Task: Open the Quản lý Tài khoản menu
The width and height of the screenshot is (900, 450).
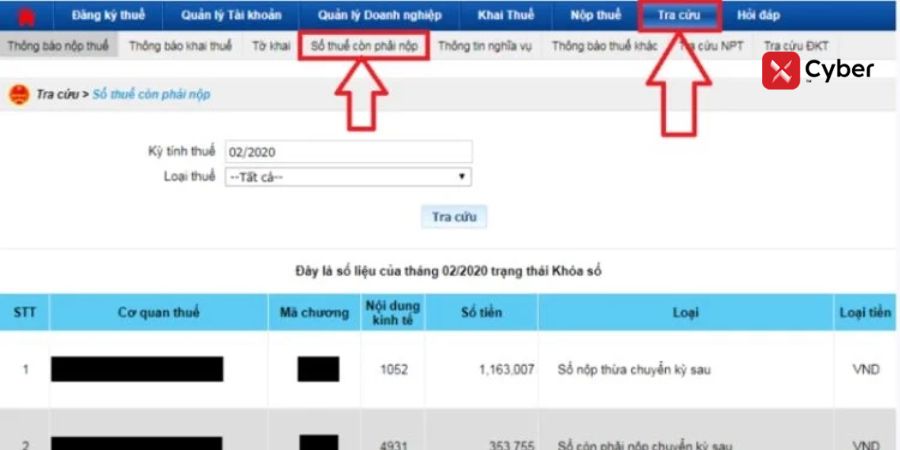Action: click(231, 16)
